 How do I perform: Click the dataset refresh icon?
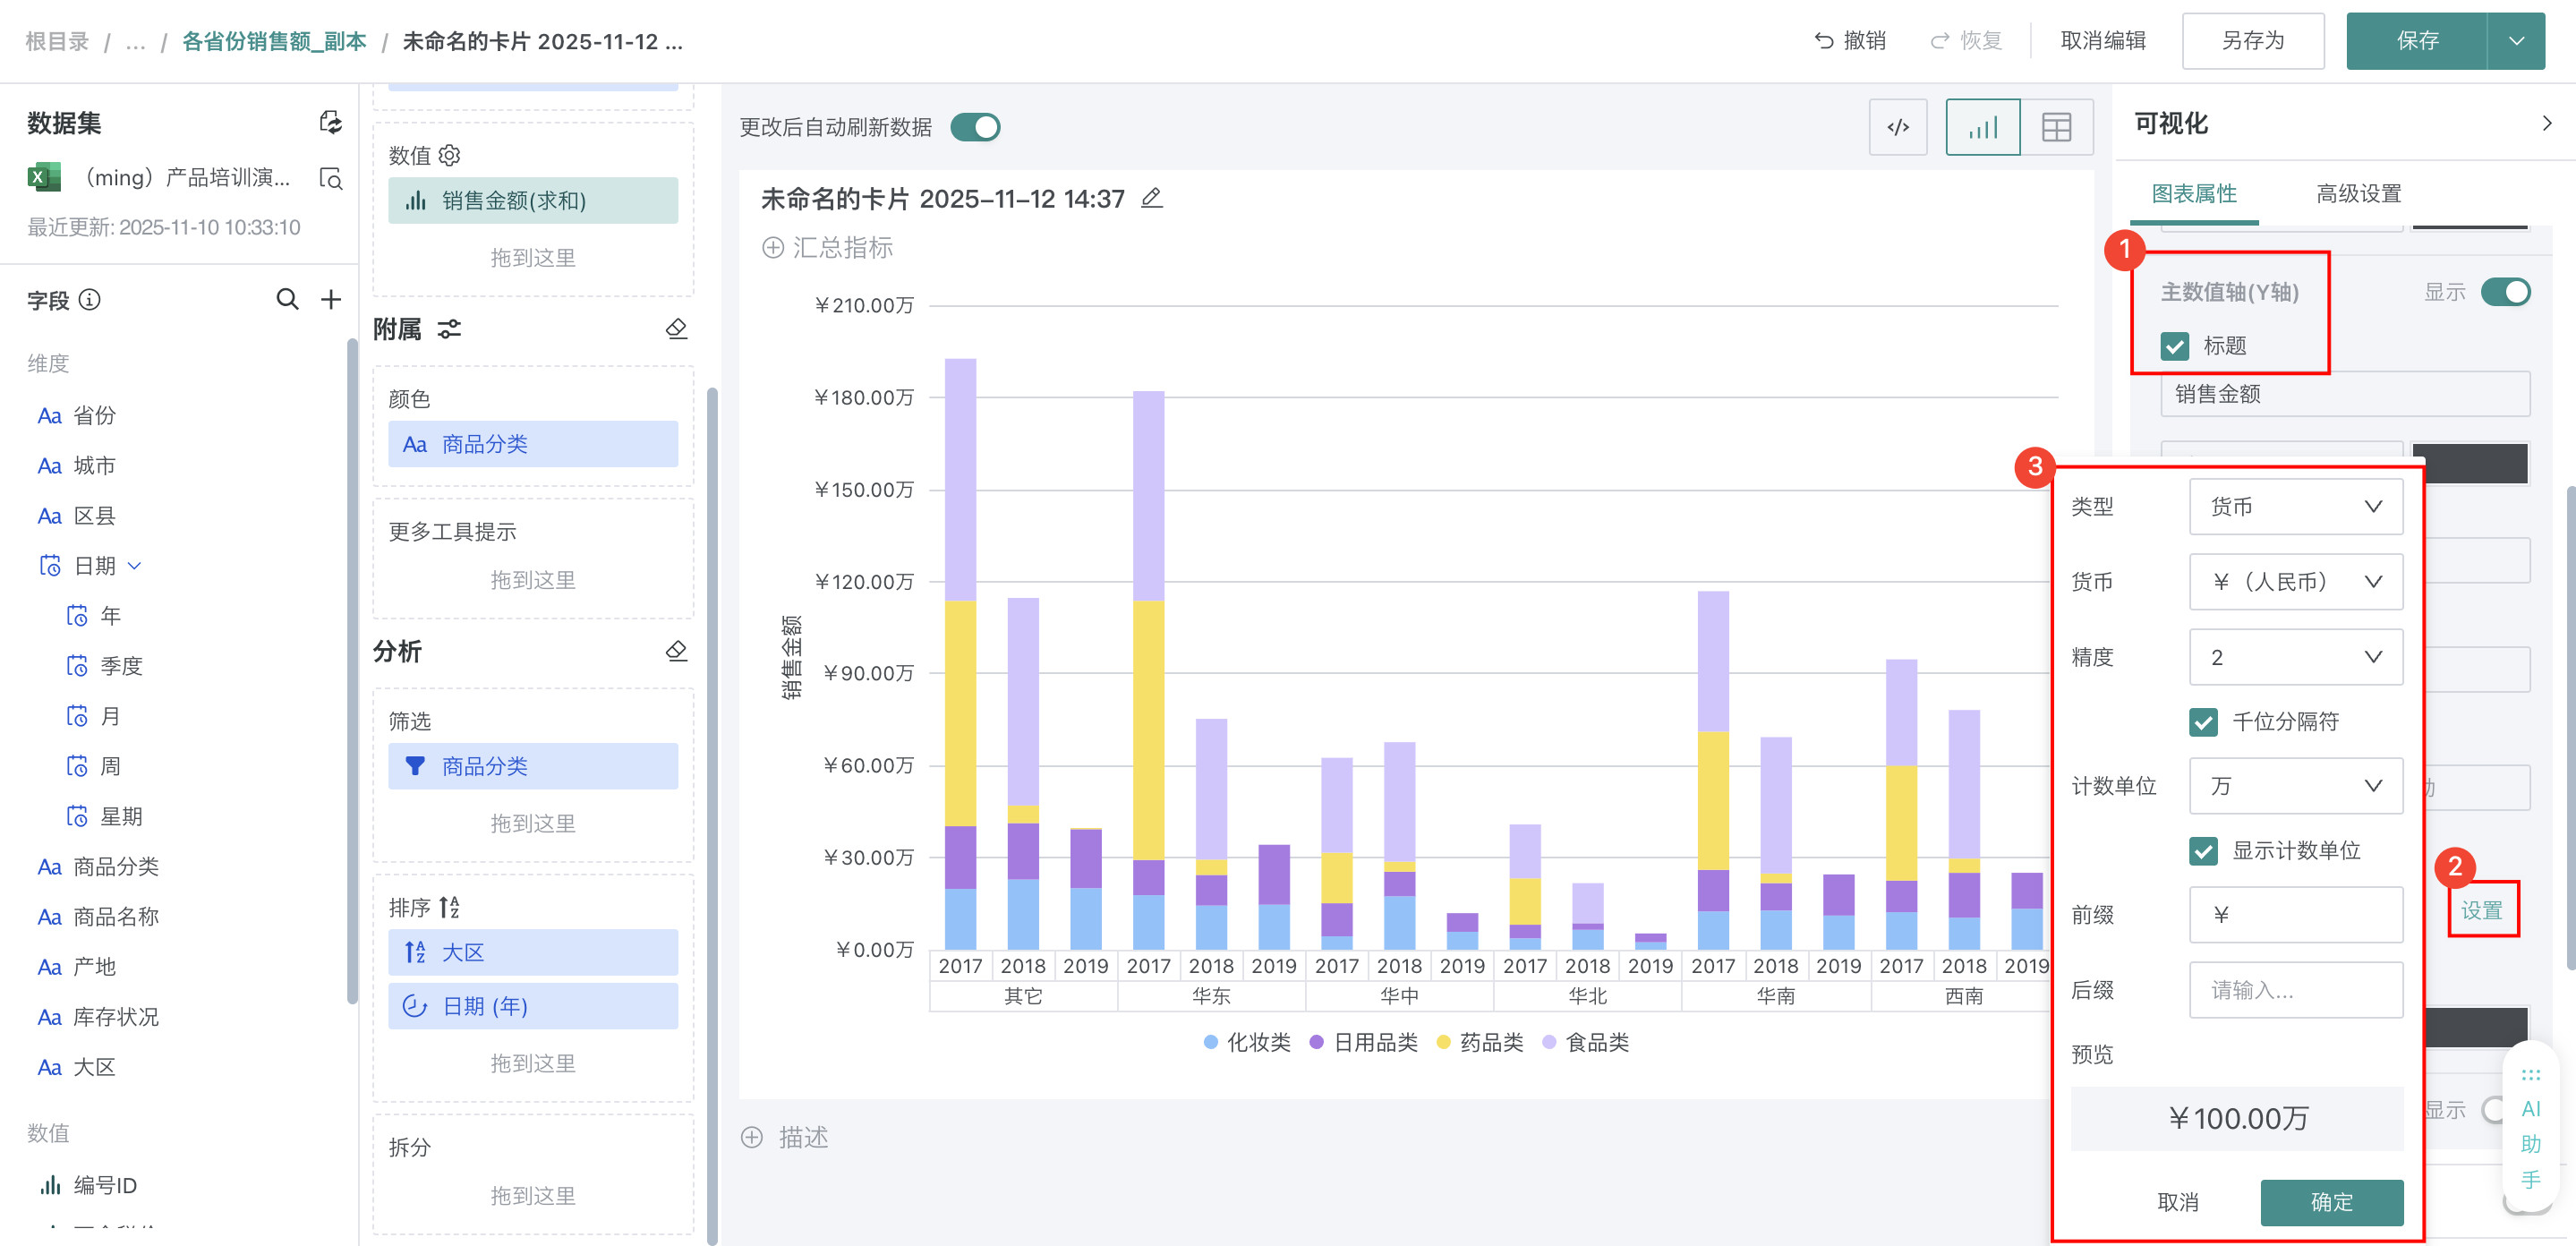coord(330,123)
